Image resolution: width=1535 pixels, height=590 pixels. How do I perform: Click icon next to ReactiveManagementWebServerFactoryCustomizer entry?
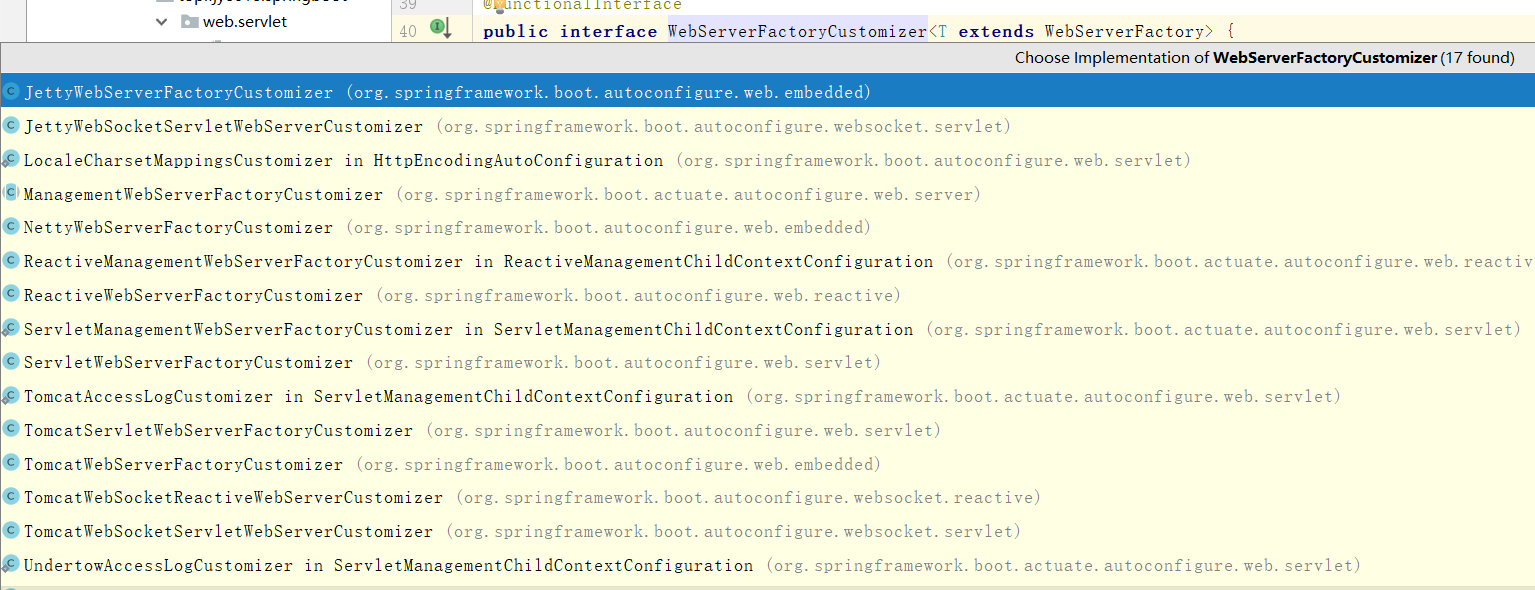pyautogui.click(x=11, y=262)
